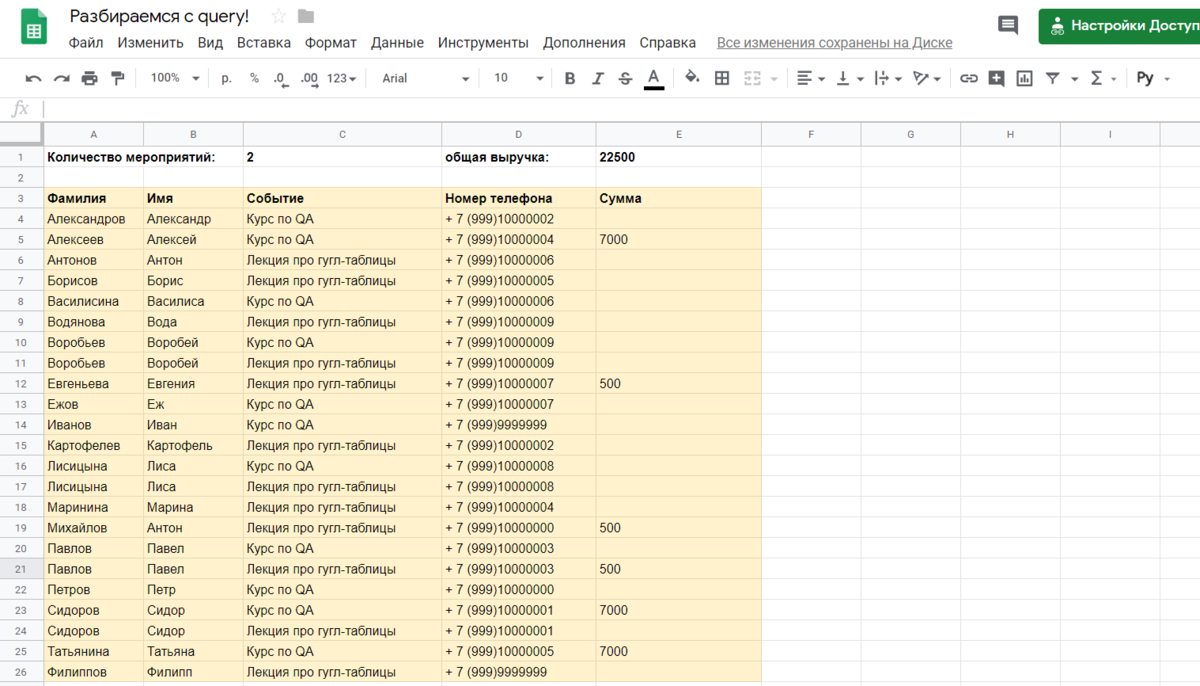Open horizontal align dropdown
Viewport: 1200px width, 686px height.
(811, 78)
